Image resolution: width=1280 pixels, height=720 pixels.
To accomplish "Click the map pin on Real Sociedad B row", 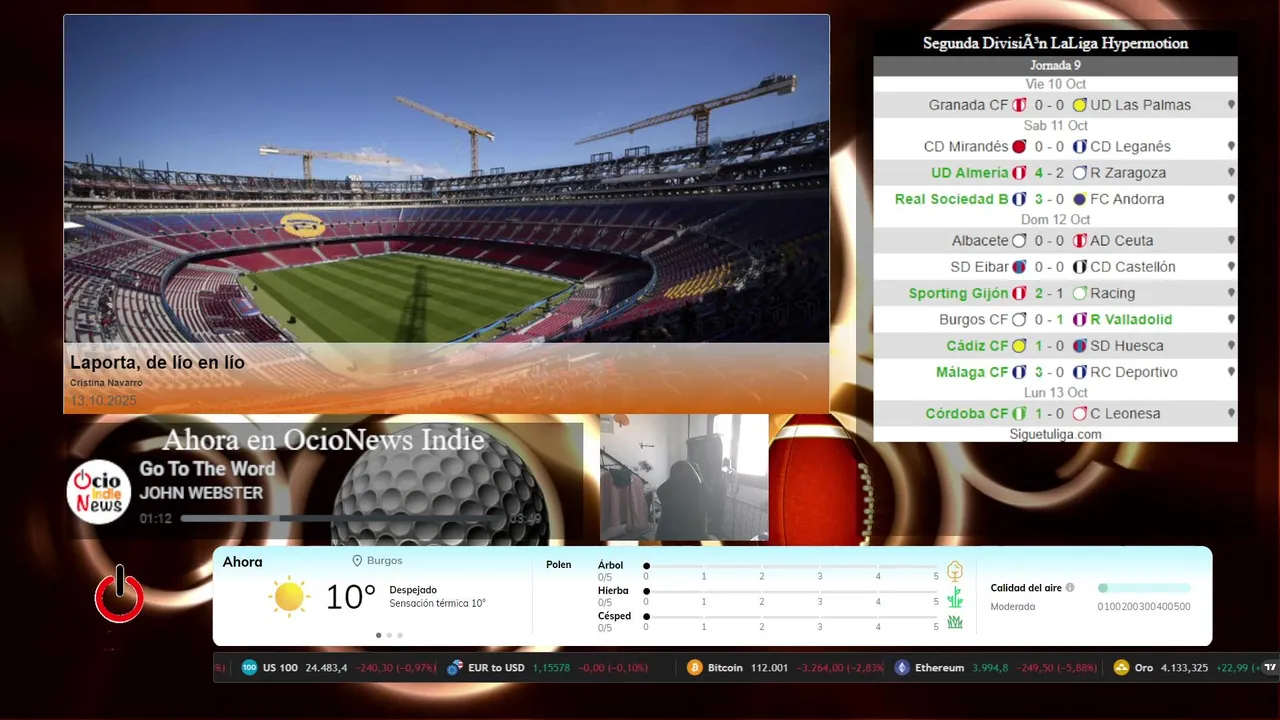I will (1231, 199).
